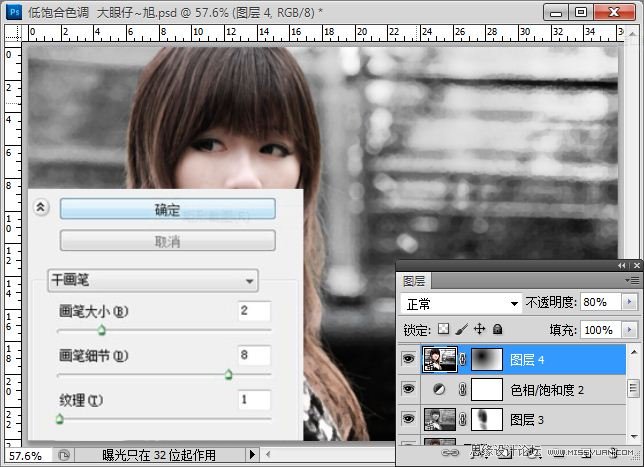The height and width of the screenshot is (467, 644).
Task: Collapse the filter dialog with double-chevron button
Action: (x=41, y=207)
